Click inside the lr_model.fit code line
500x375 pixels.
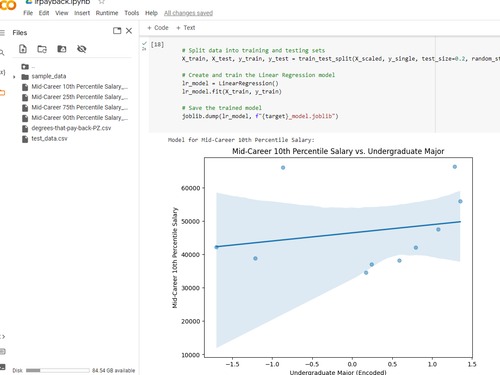pyautogui.click(x=232, y=92)
